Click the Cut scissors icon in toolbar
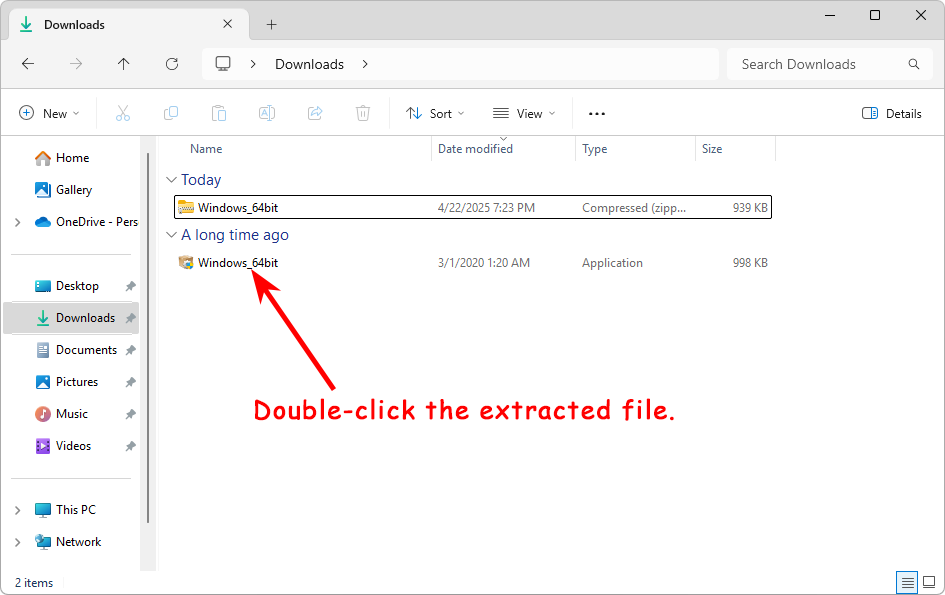 [x=123, y=114]
